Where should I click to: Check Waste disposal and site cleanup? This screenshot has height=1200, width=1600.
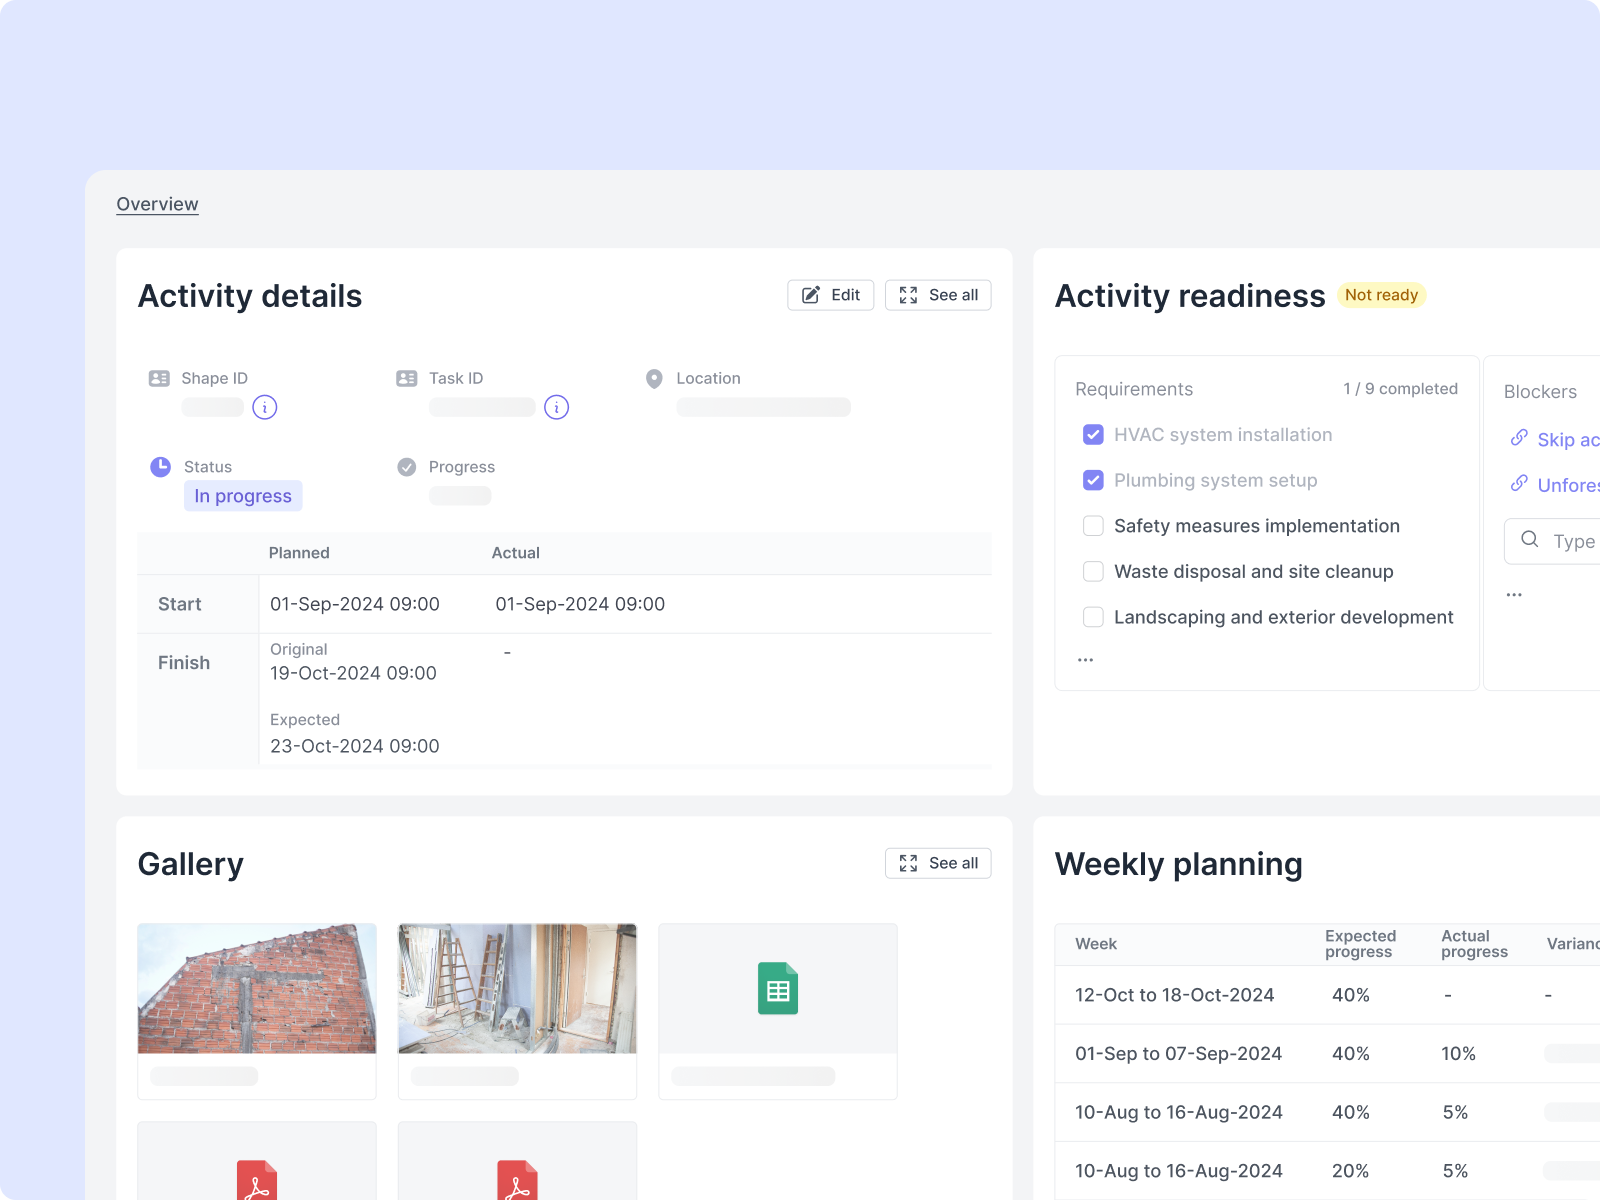click(1093, 572)
